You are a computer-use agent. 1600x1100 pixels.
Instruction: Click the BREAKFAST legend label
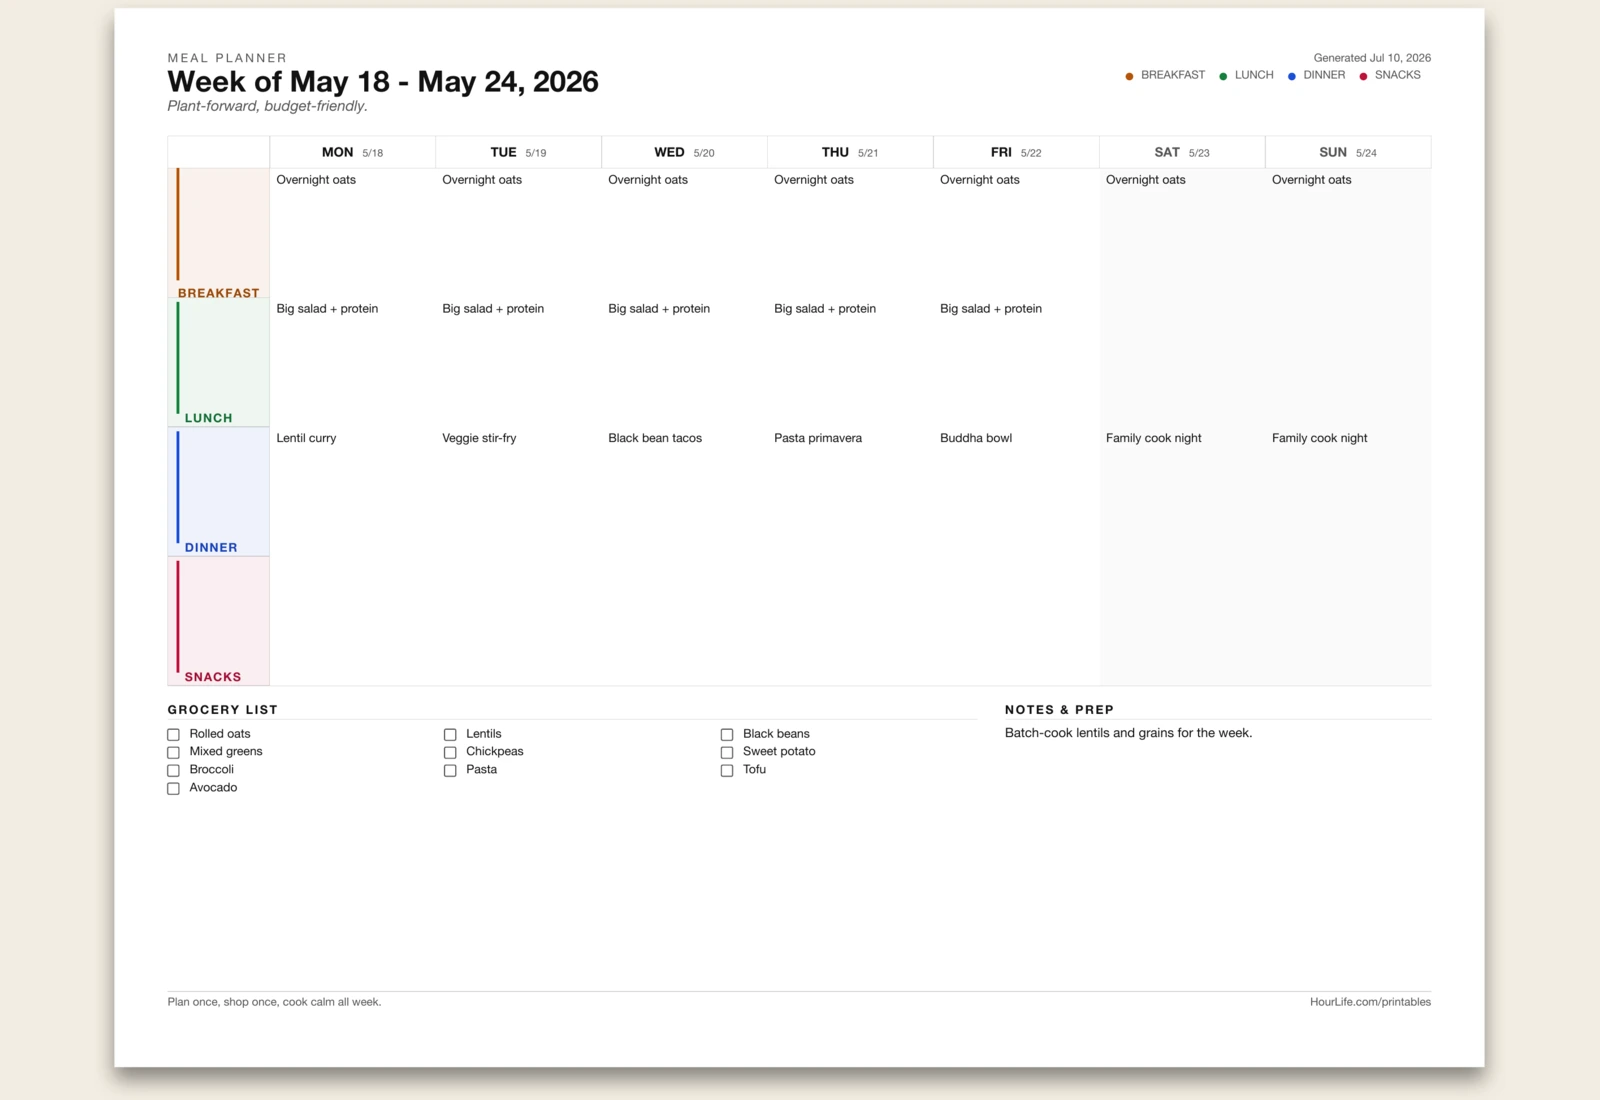coord(1173,75)
